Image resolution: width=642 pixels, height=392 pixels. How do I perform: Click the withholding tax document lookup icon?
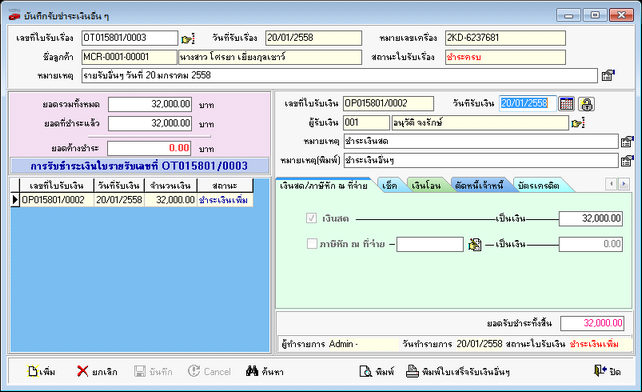[x=475, y=245]
